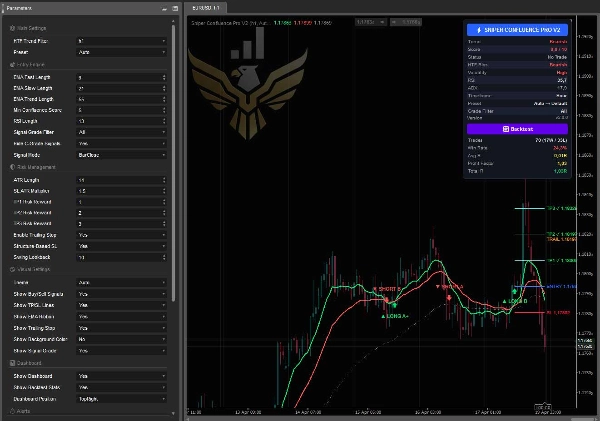This screenshot has height=421, width=600.
Task: Click the scroll-down arrow of Parameters panel
Action: tap(173, 413)
